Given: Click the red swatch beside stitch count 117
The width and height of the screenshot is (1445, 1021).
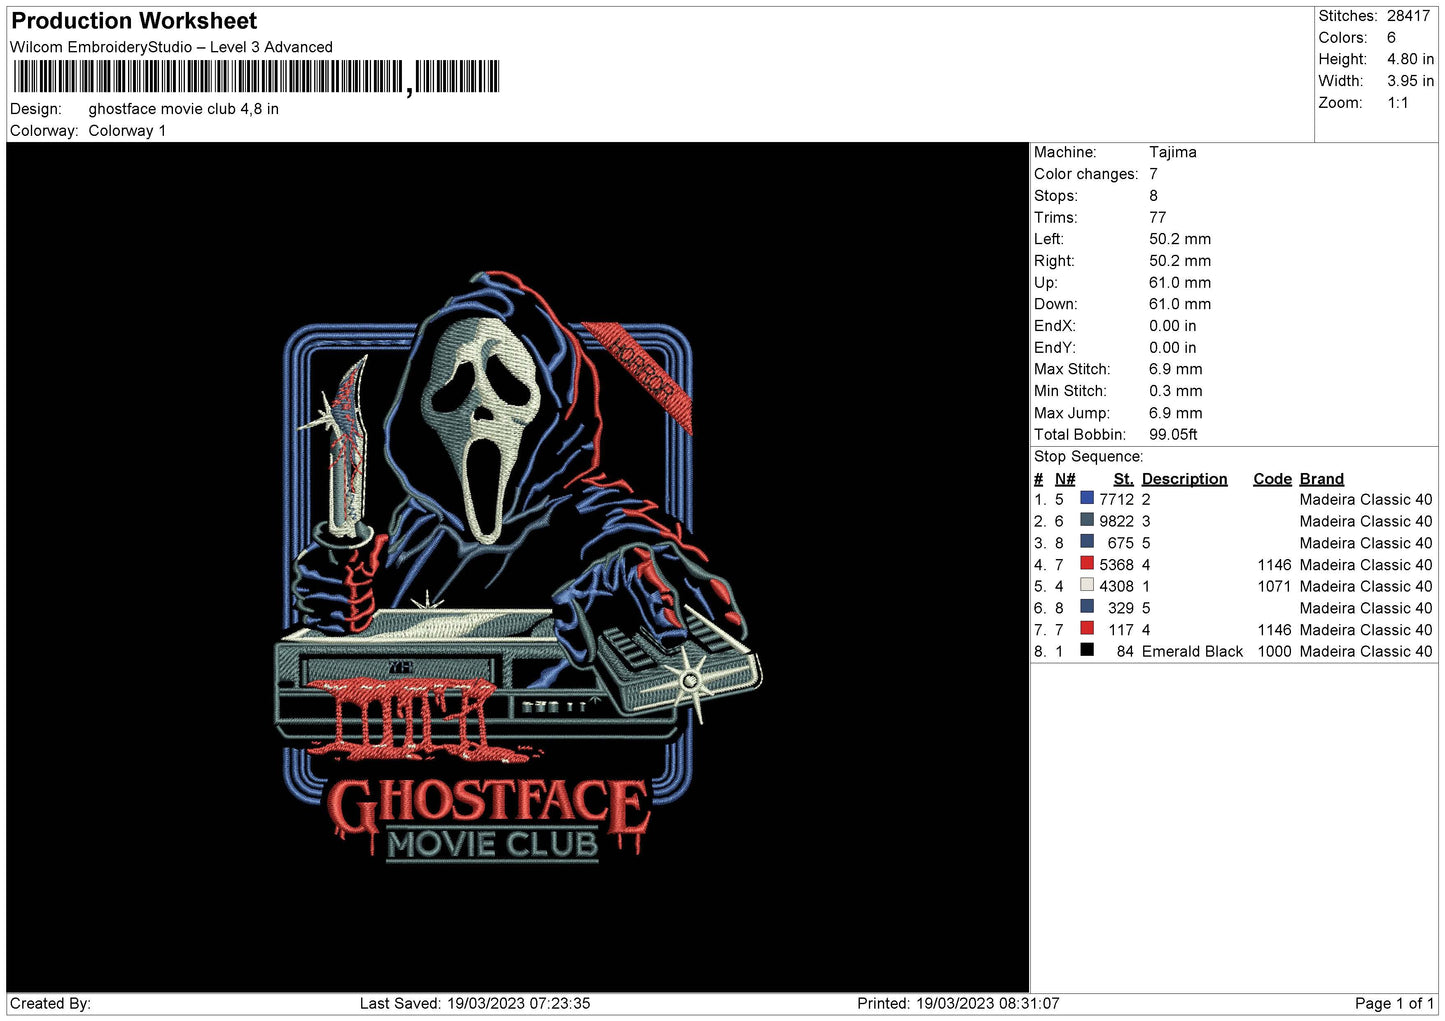Looking at the screenshot, I should (x=1087, y=628).
